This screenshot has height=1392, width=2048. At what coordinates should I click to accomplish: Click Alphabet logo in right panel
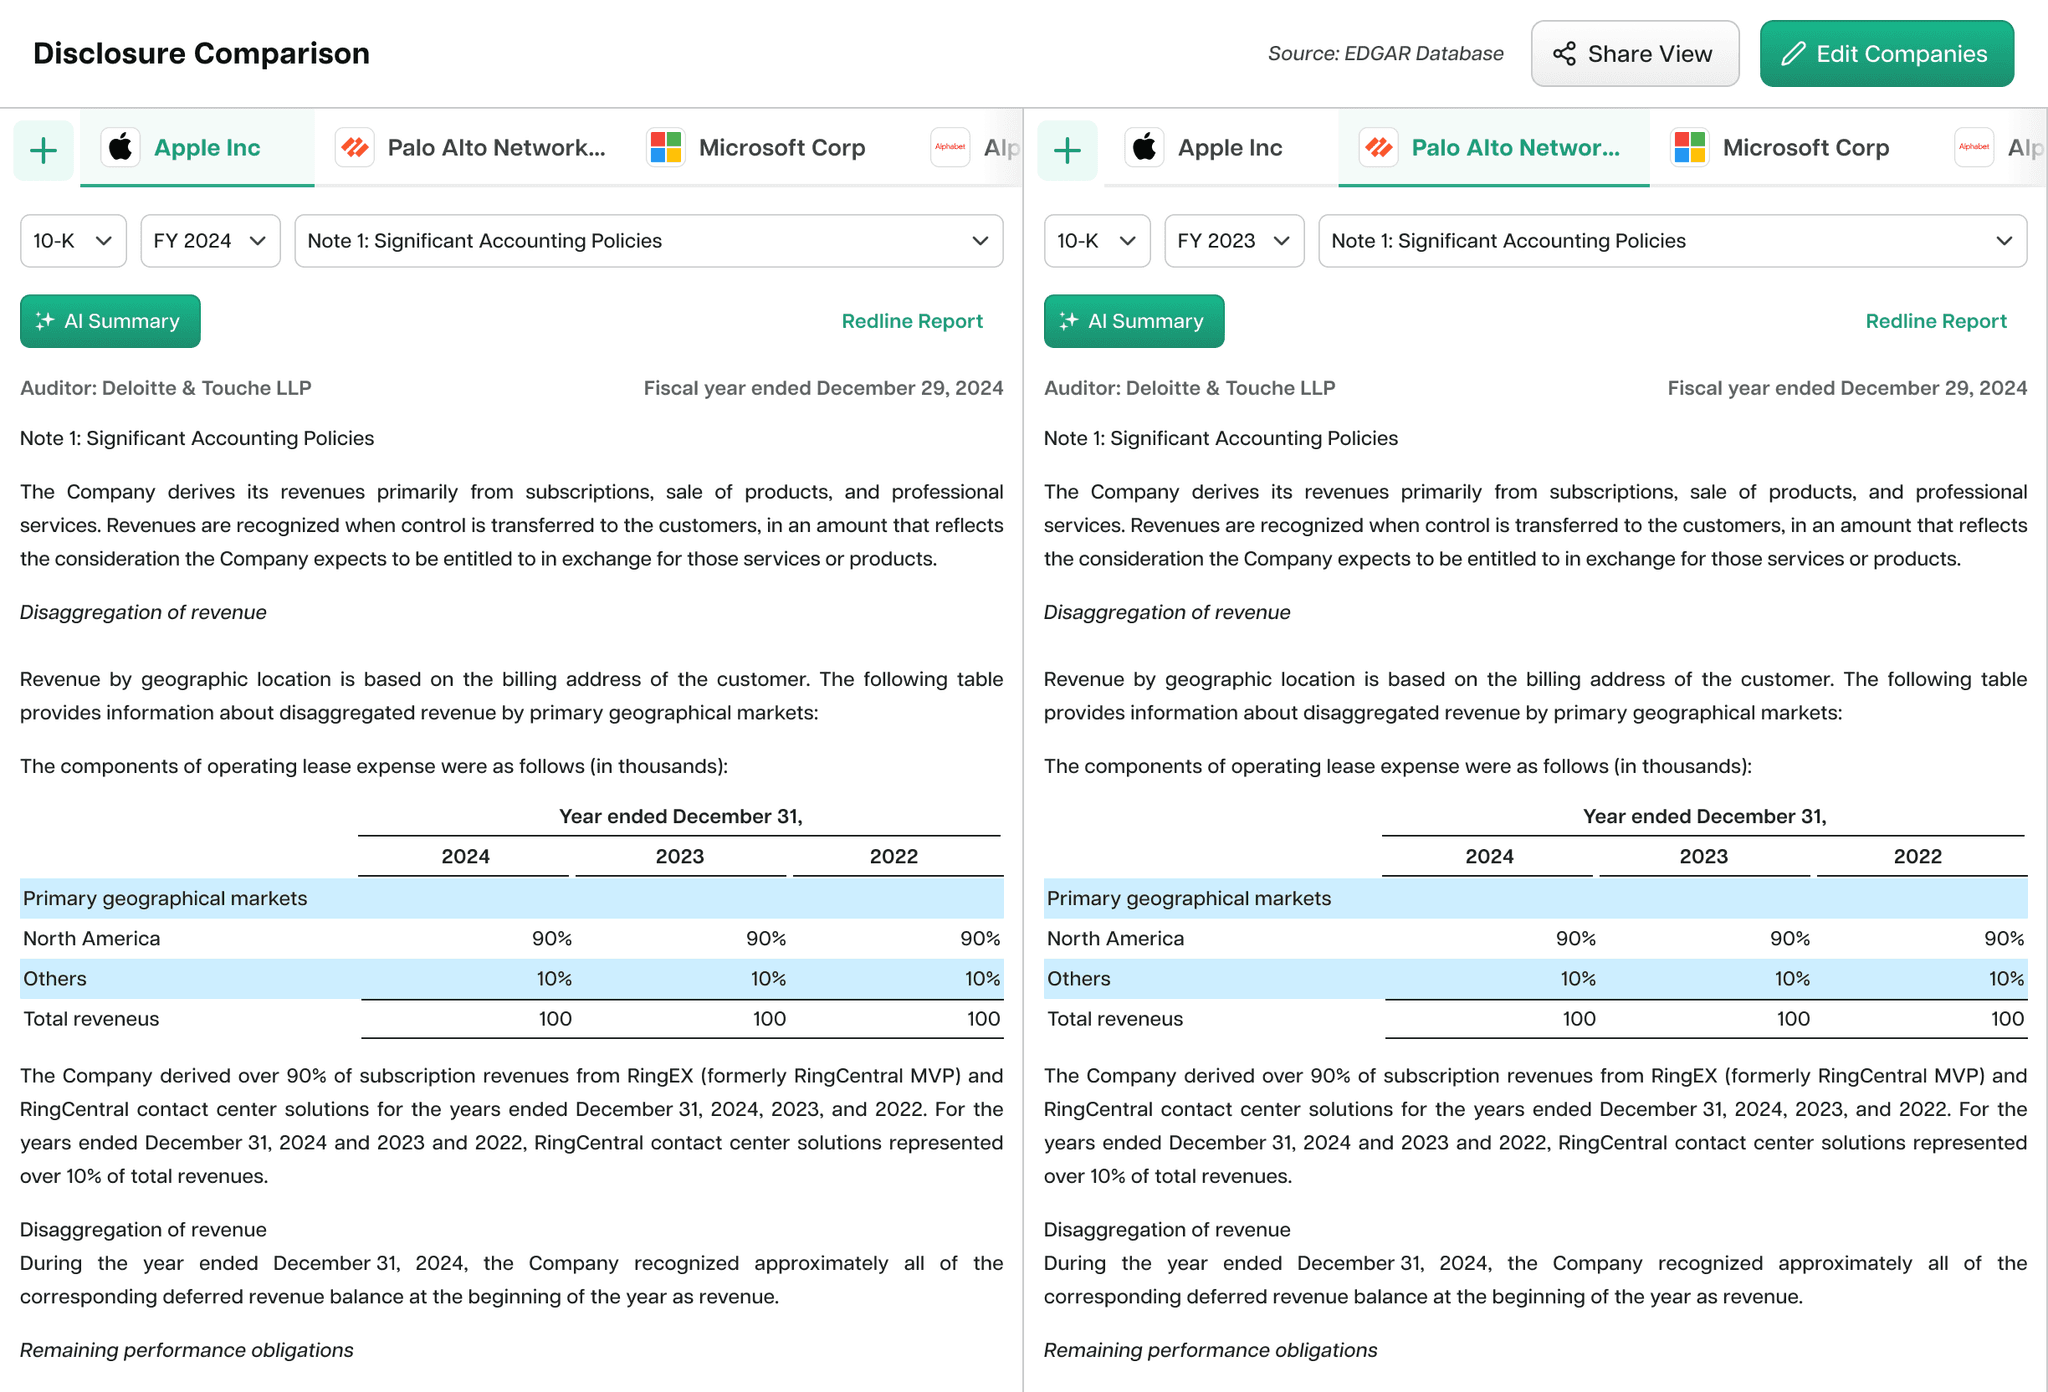1974,148
